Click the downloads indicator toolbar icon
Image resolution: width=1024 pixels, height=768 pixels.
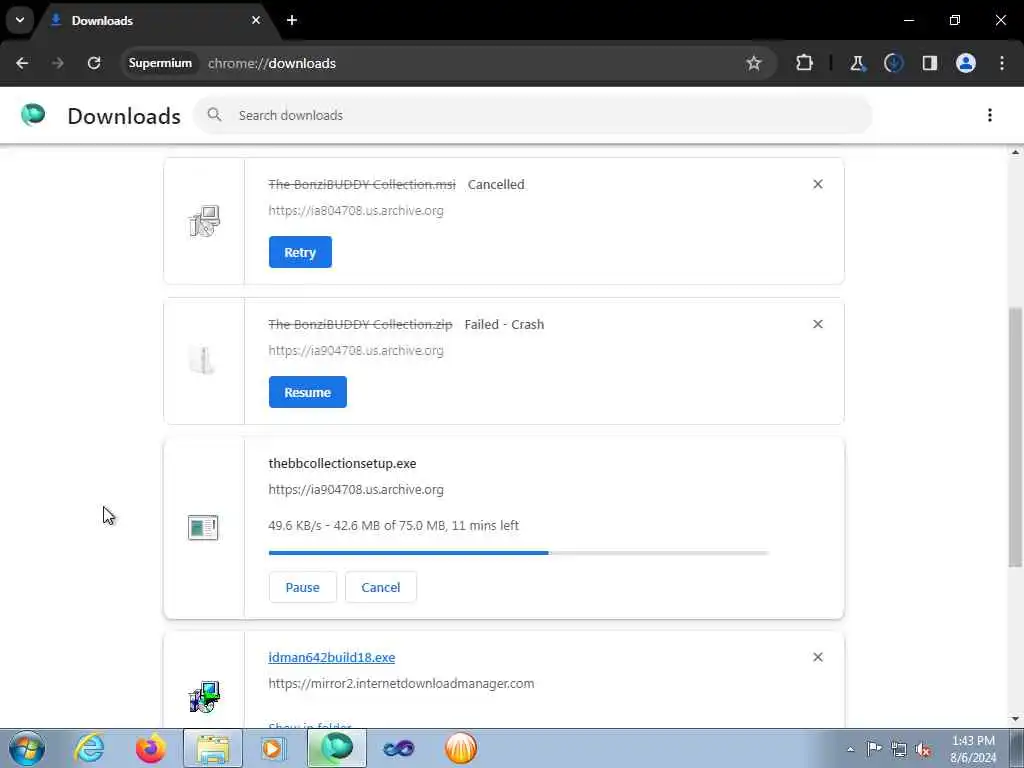pos(893,63)
